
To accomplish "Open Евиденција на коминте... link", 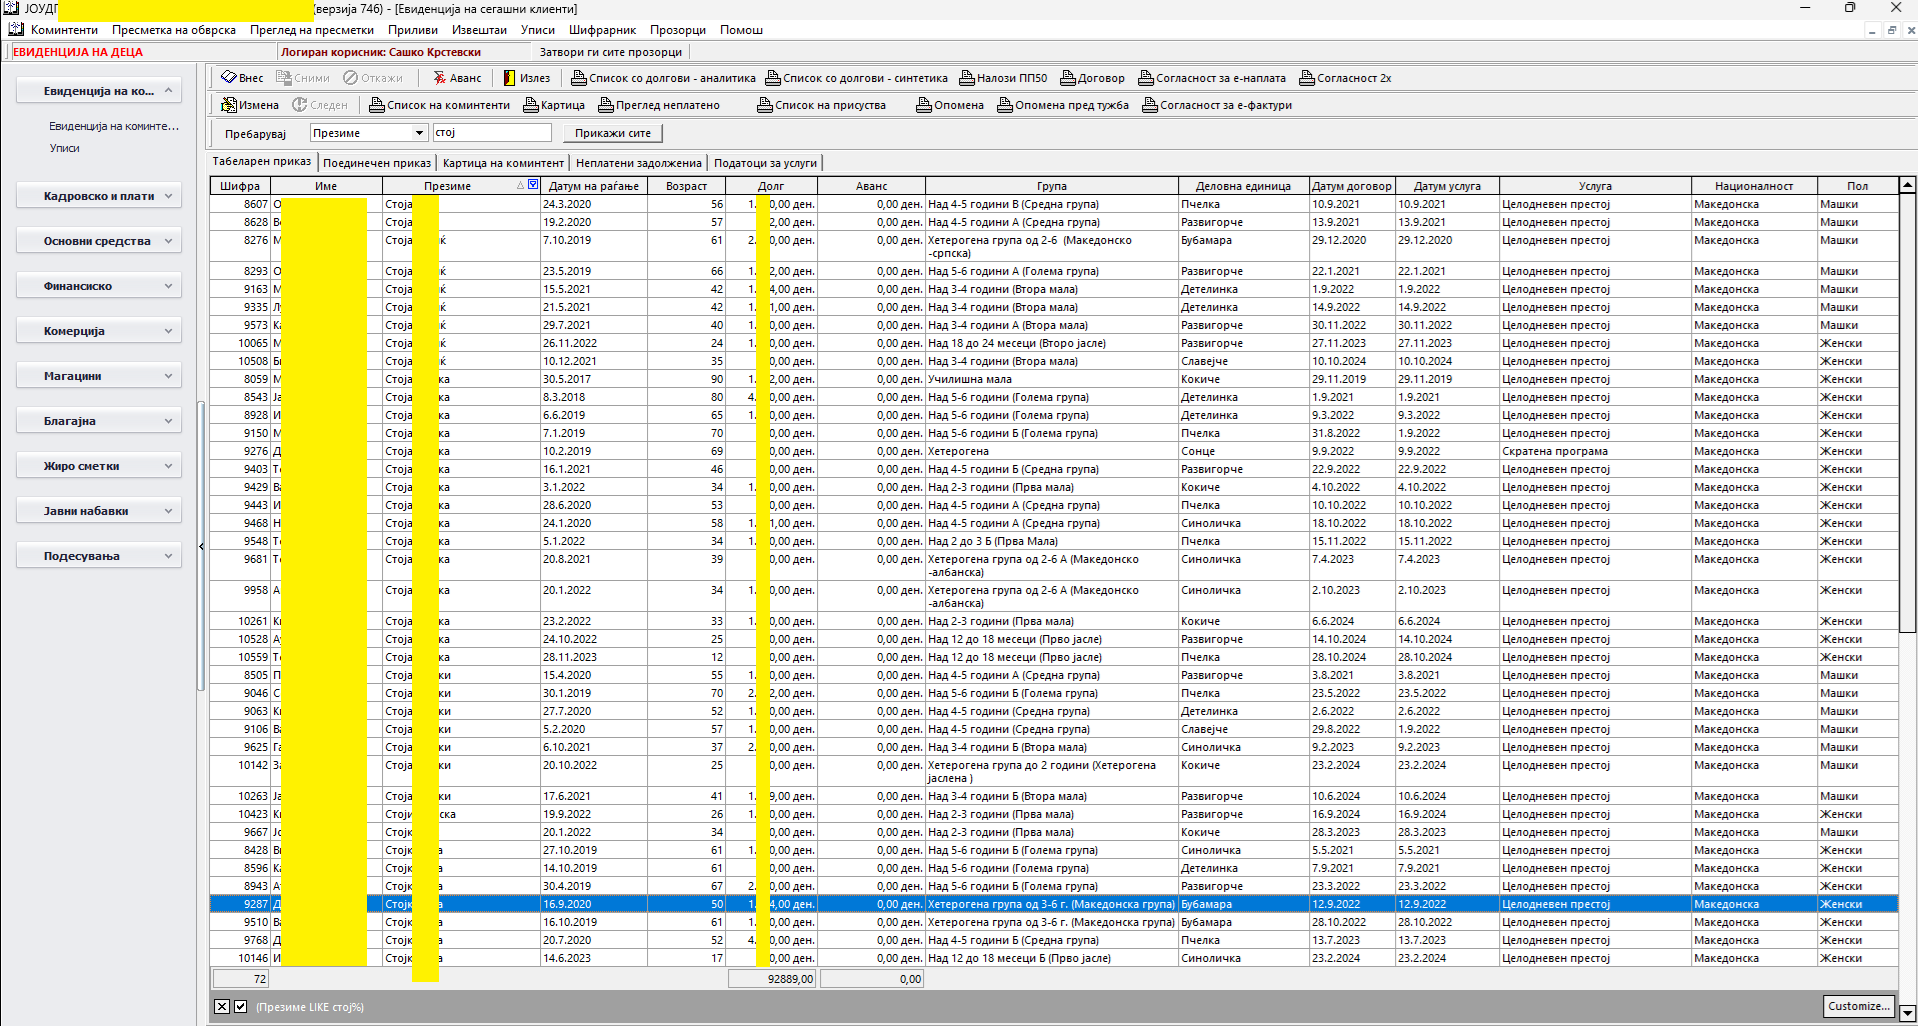I will (x=114, y=126).
